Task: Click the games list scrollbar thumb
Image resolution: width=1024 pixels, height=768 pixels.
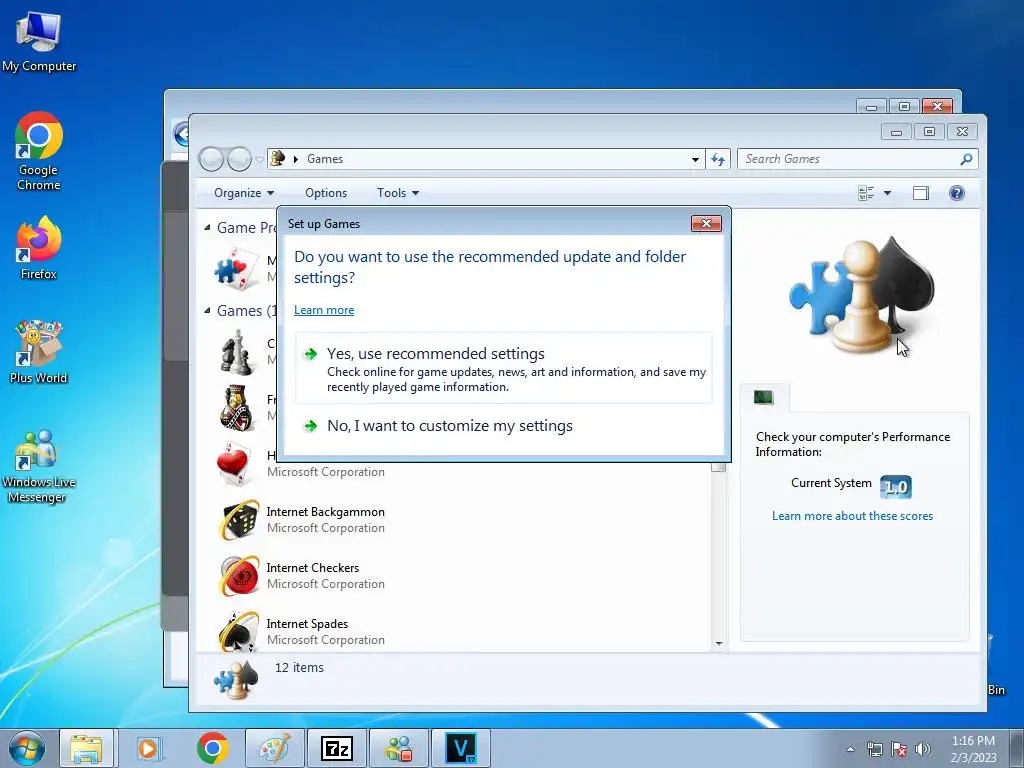Action: pos(718,467)
